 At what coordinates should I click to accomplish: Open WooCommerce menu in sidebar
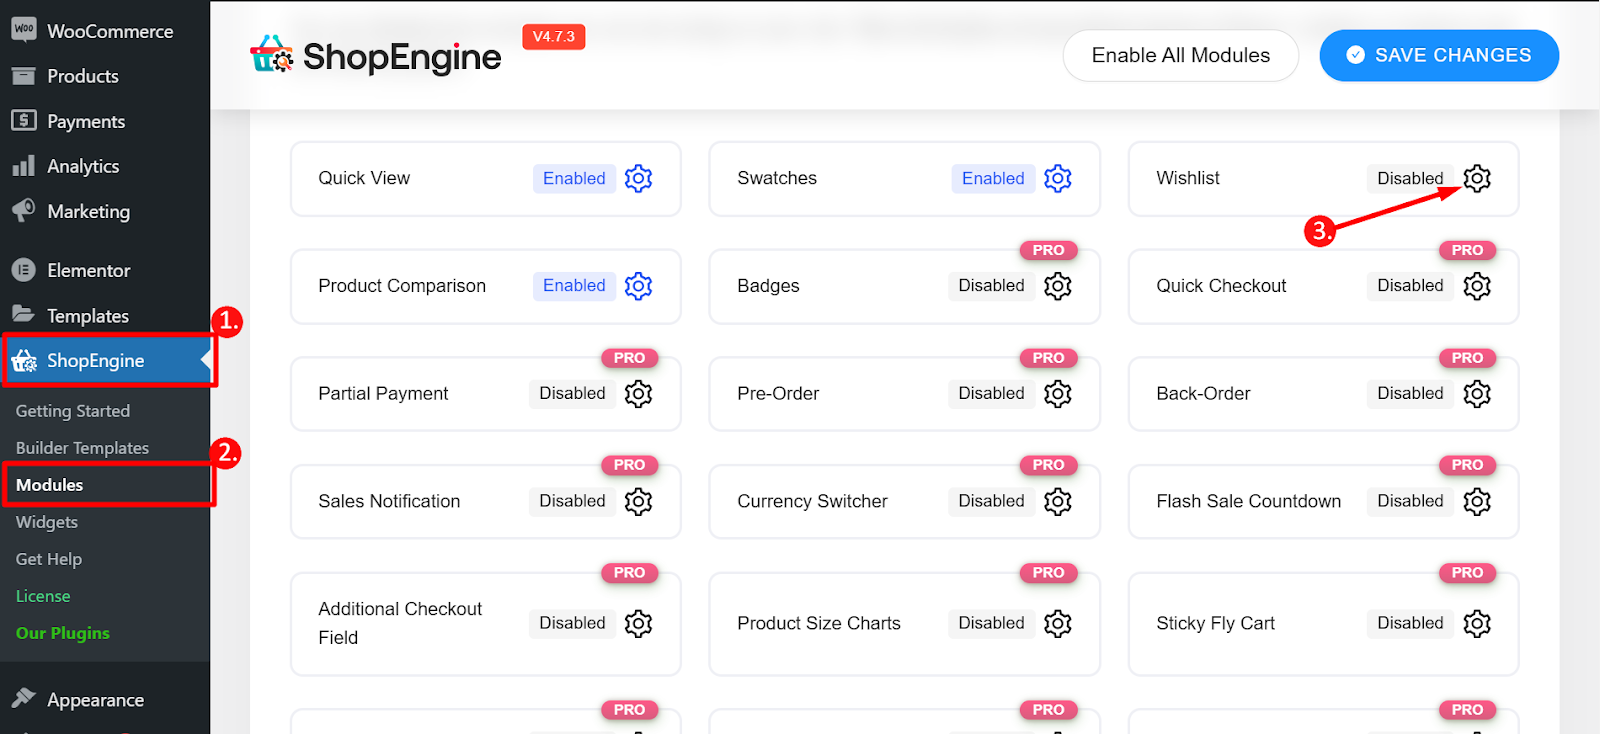[105, 31]
